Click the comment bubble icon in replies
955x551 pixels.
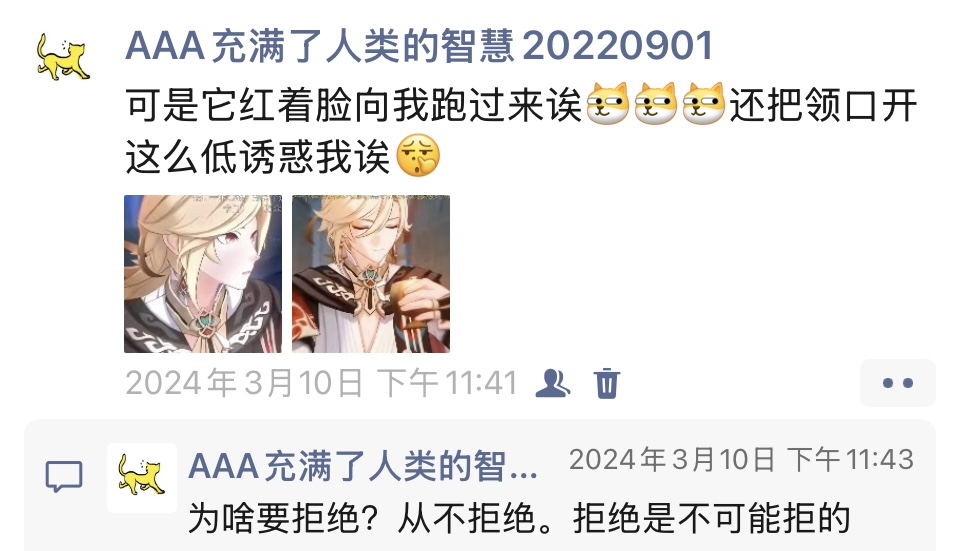[64, 476]
